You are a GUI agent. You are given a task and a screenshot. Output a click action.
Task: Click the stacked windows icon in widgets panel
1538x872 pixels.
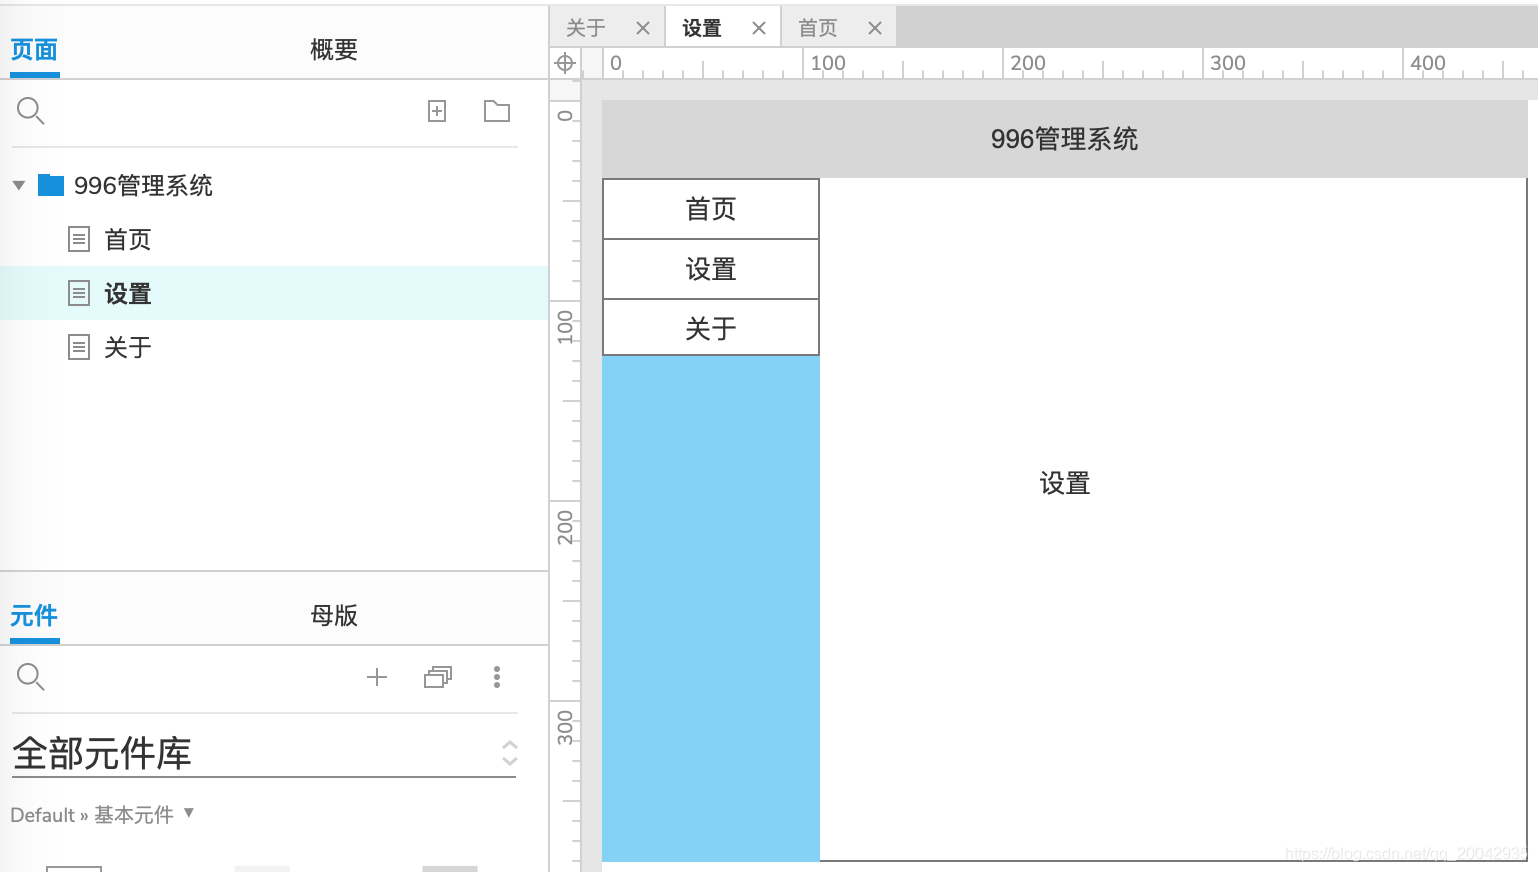coord(438,677)
